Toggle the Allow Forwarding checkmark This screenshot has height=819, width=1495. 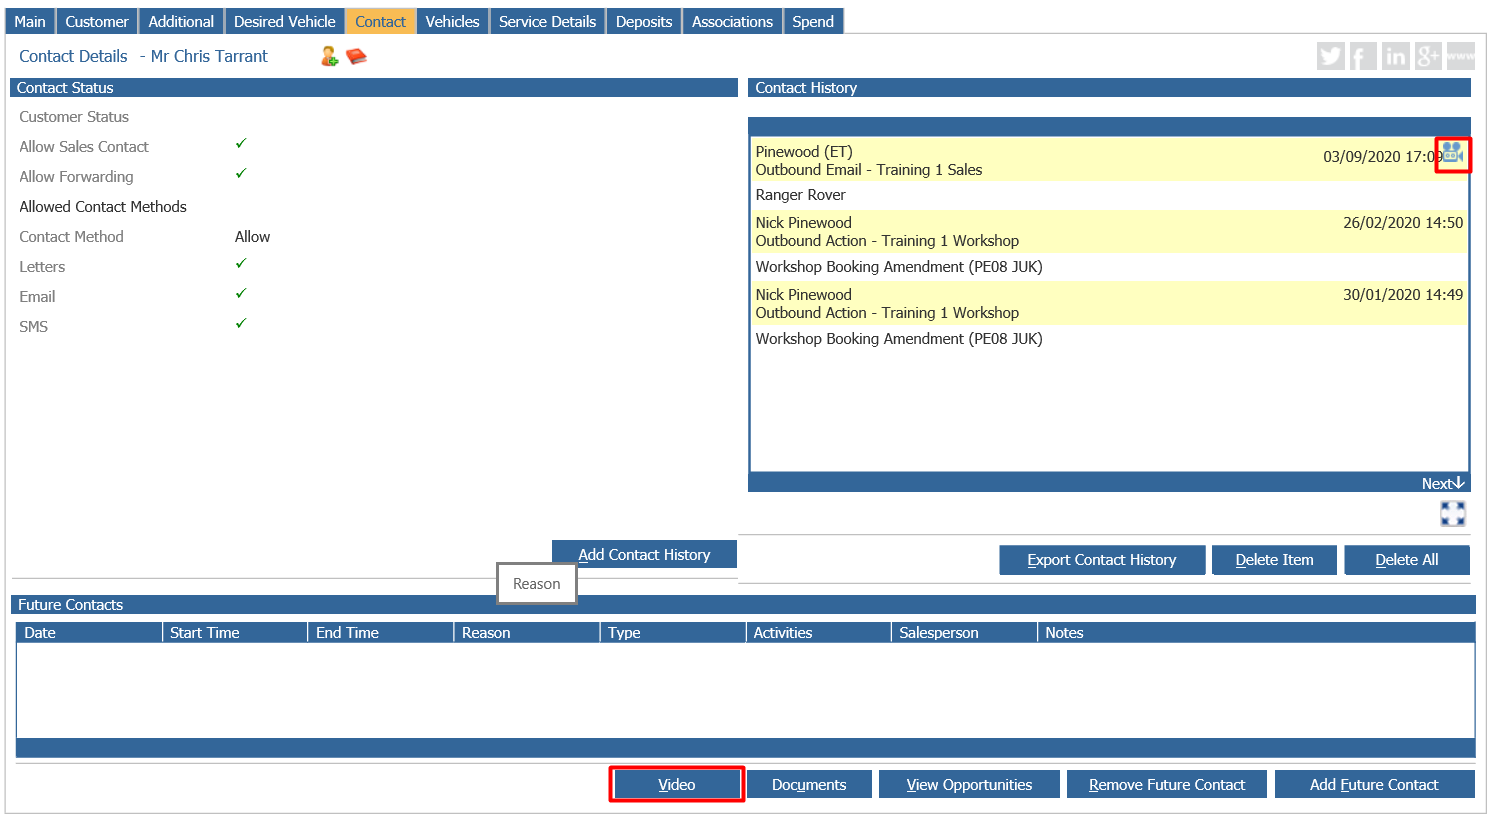click(241, 174)
